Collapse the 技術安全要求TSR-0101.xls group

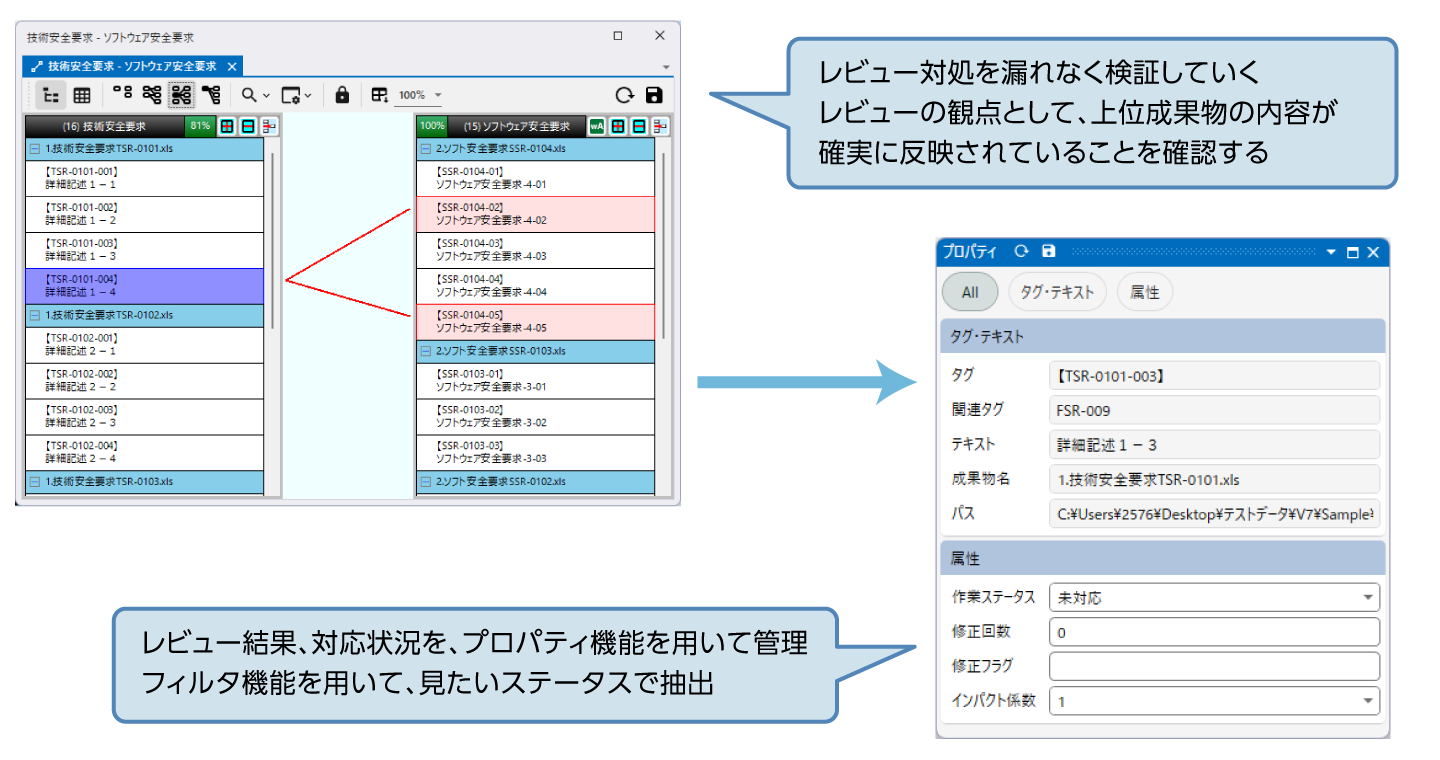[x=34, y=148]
